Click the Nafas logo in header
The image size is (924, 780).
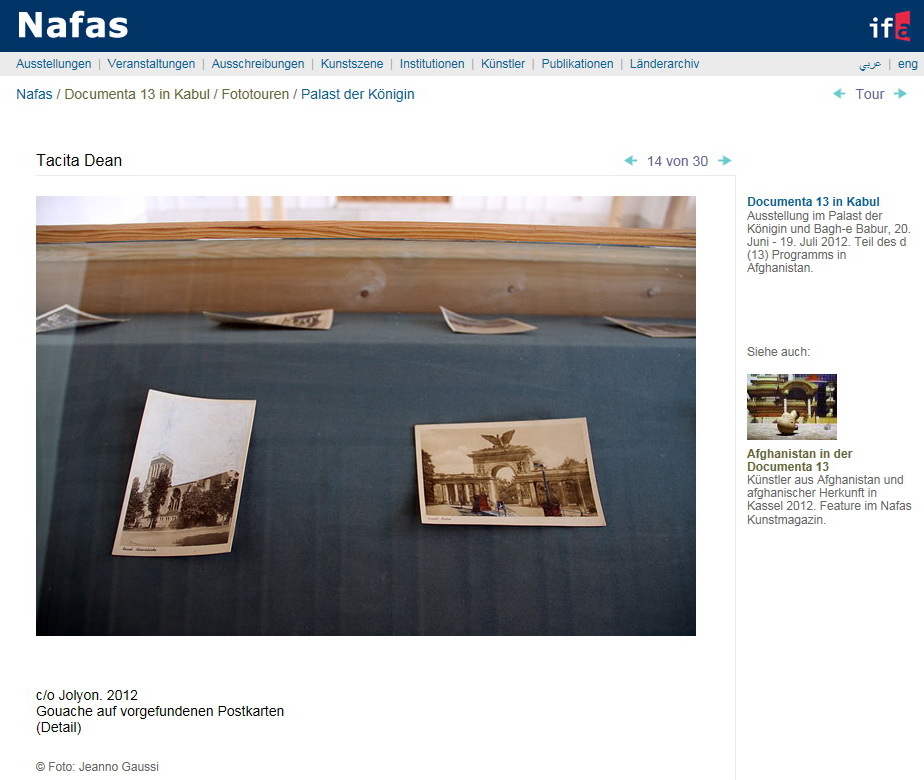click(x=73, y=25)
